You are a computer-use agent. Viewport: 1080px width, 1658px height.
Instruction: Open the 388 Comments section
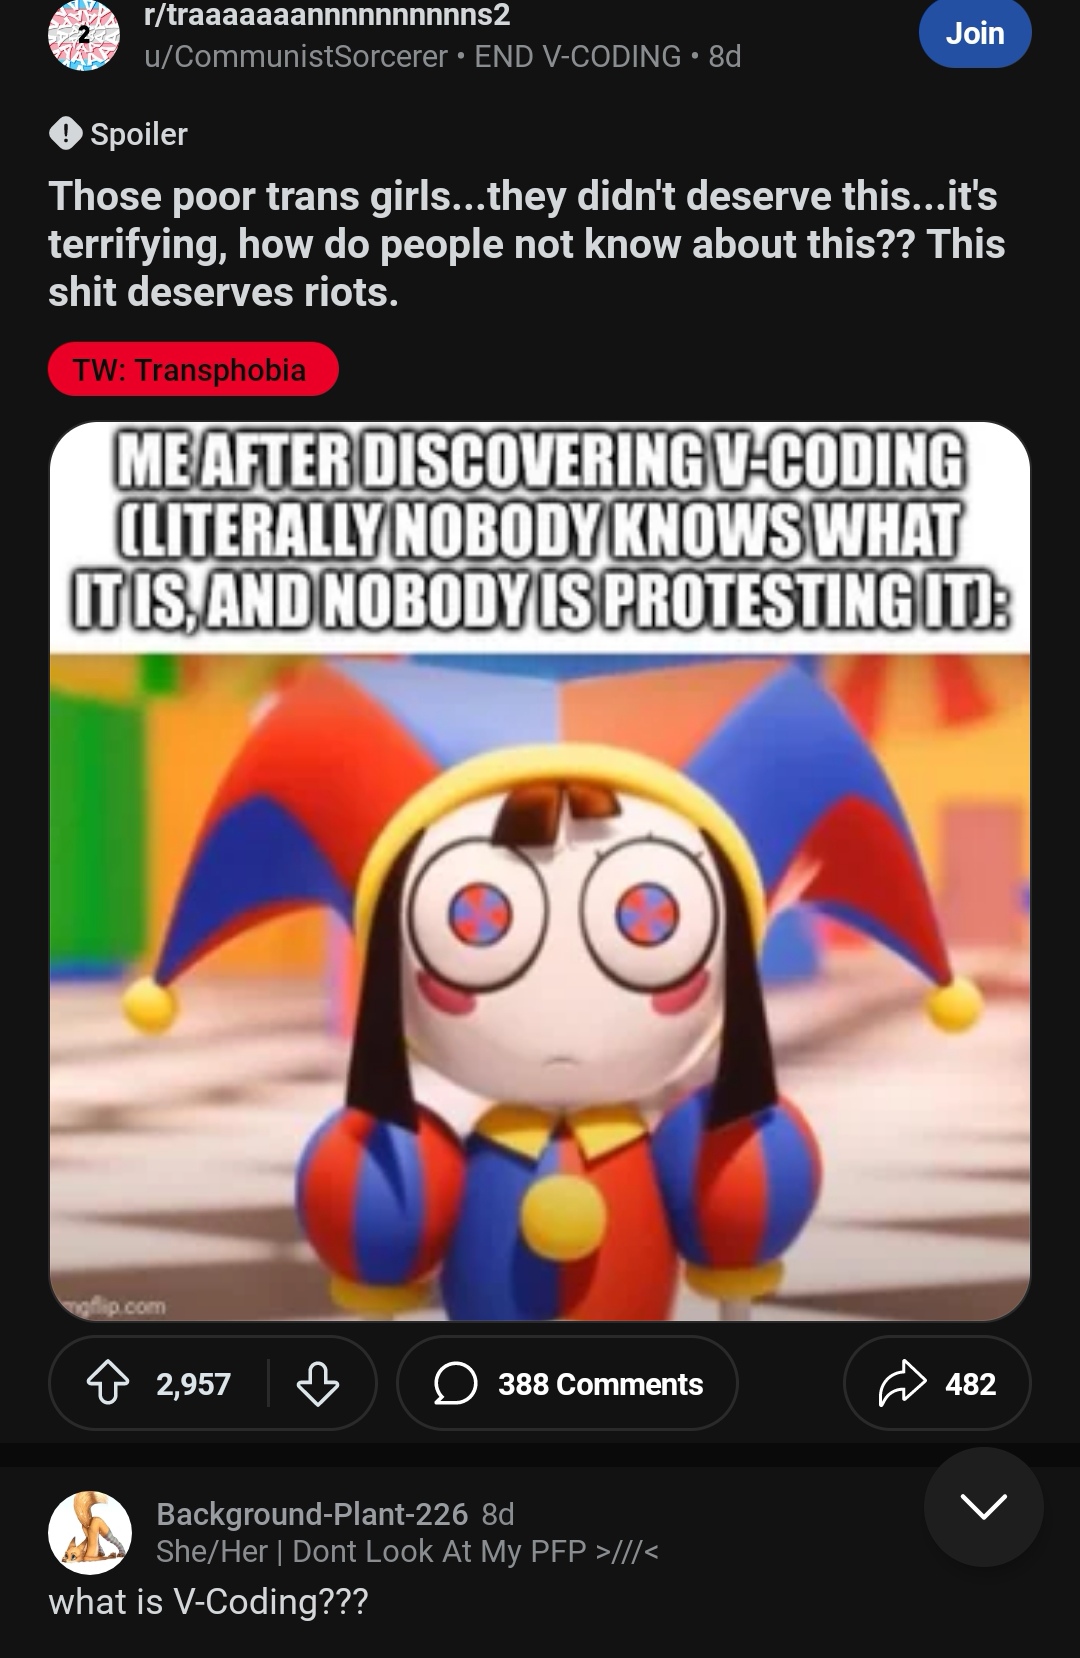click(x=568, y=1384)
